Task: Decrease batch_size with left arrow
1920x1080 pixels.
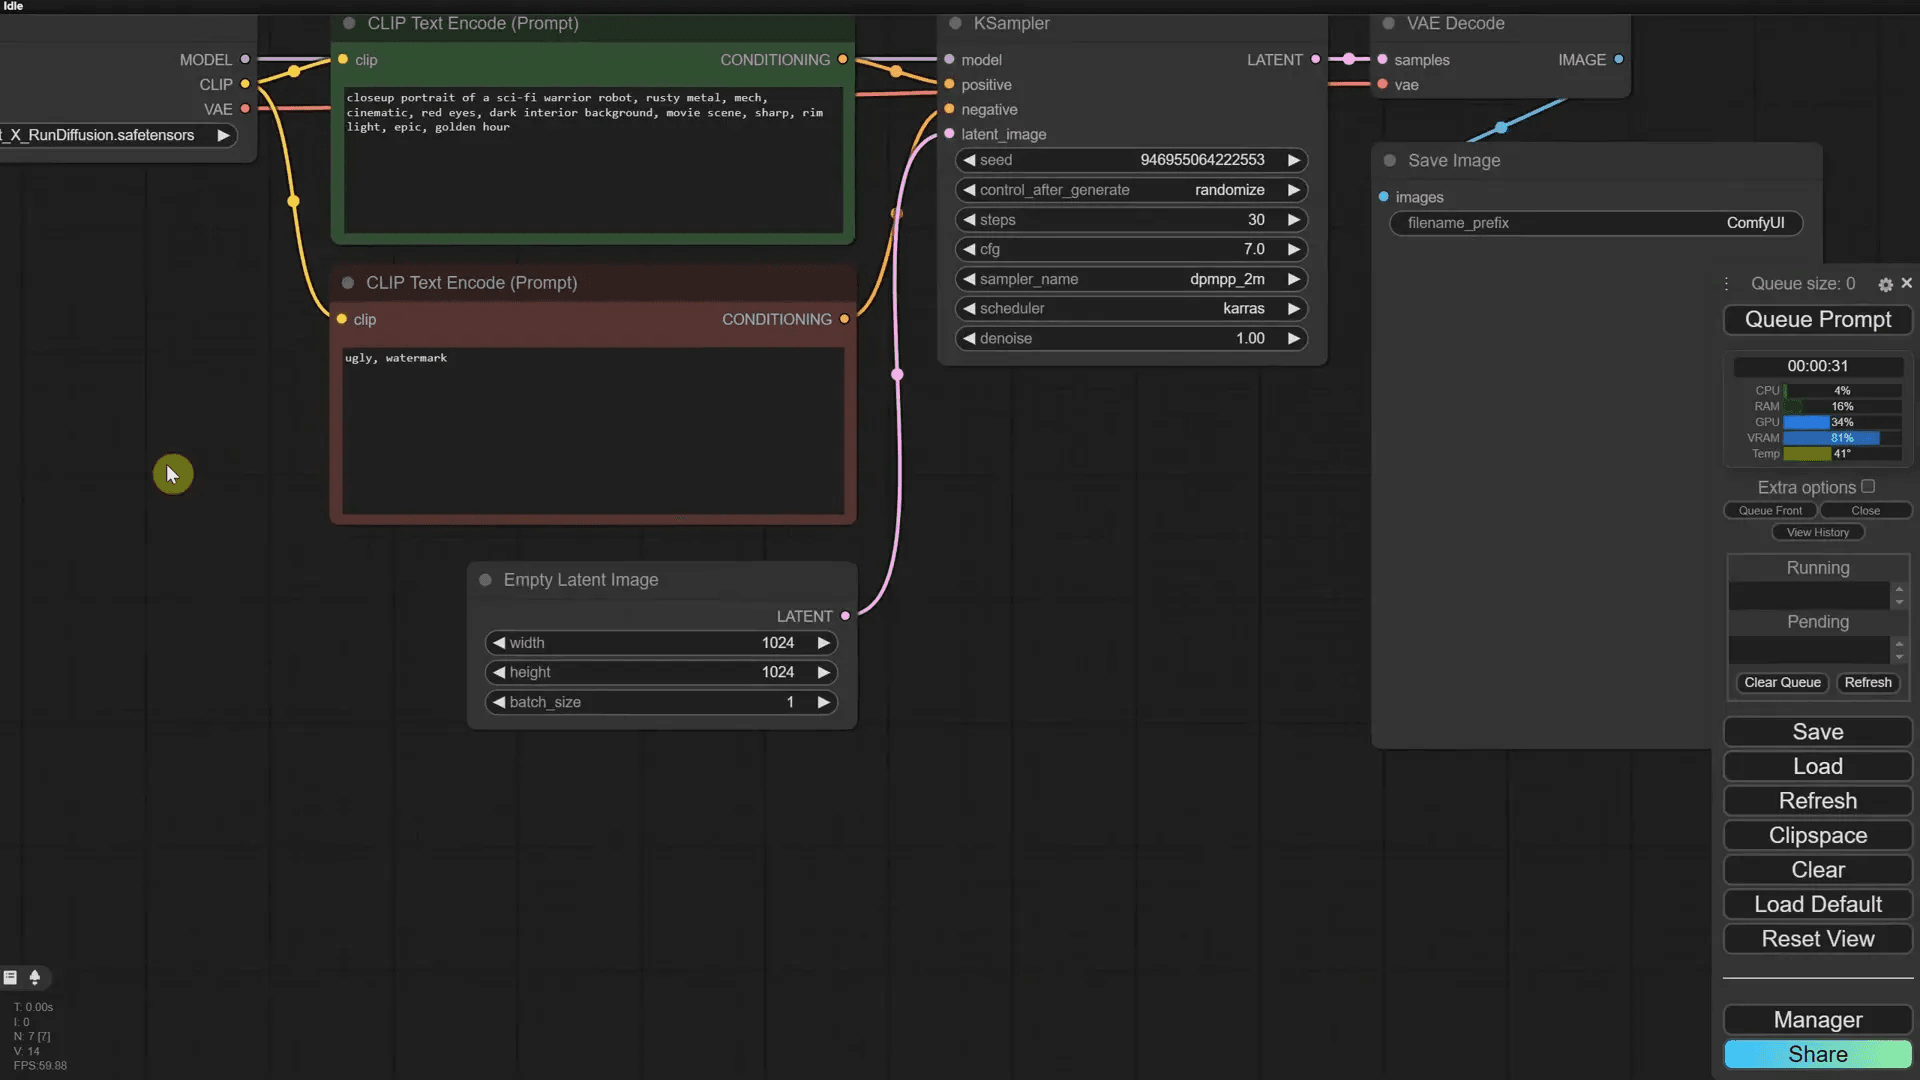Action: click(x=499, y=702)
